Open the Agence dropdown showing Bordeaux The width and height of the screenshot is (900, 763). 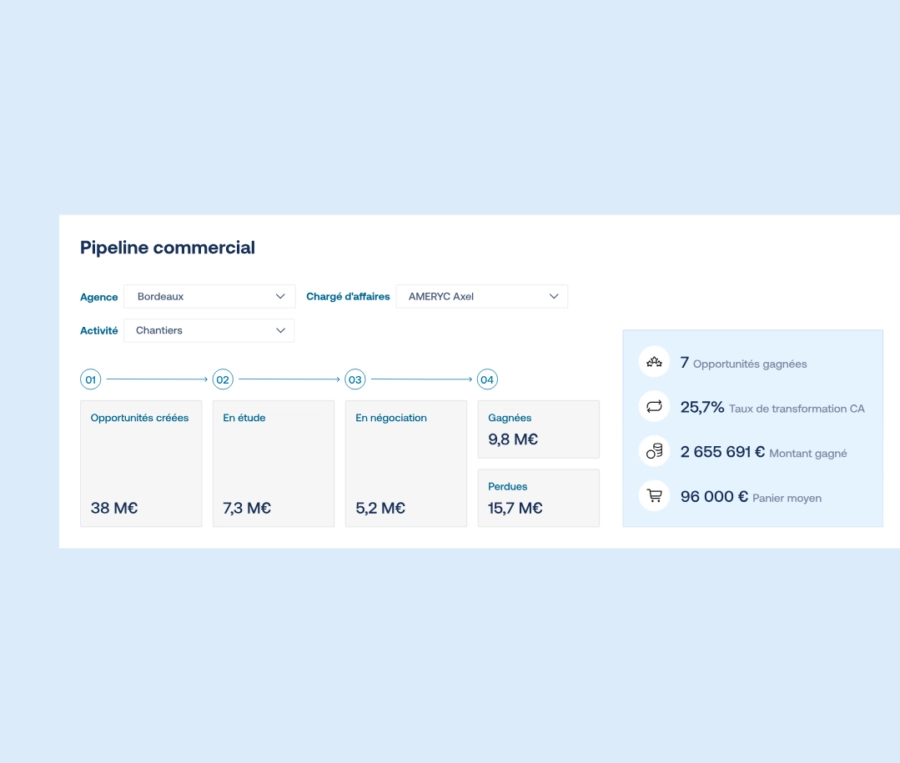pyautogui.click(x=209, y=296)
